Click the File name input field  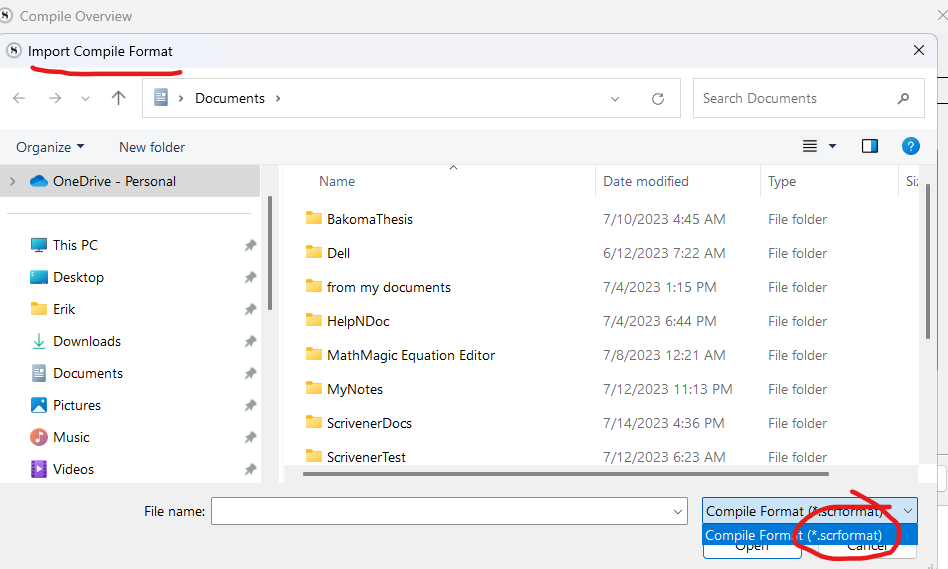[441, 511]
